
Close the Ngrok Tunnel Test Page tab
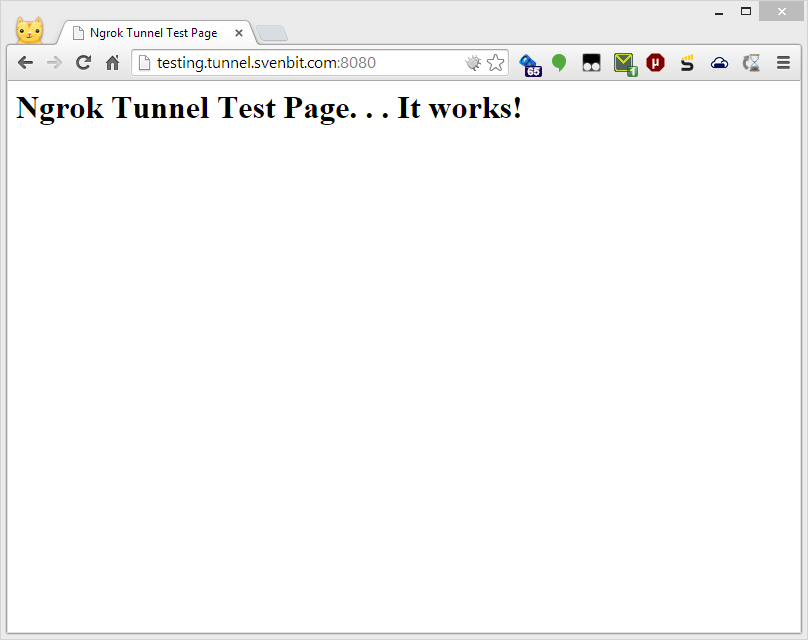(x=239, y=33)
